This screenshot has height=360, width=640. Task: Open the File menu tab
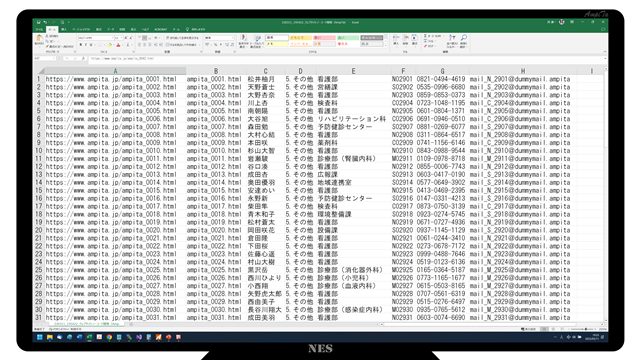coord(39,29)
